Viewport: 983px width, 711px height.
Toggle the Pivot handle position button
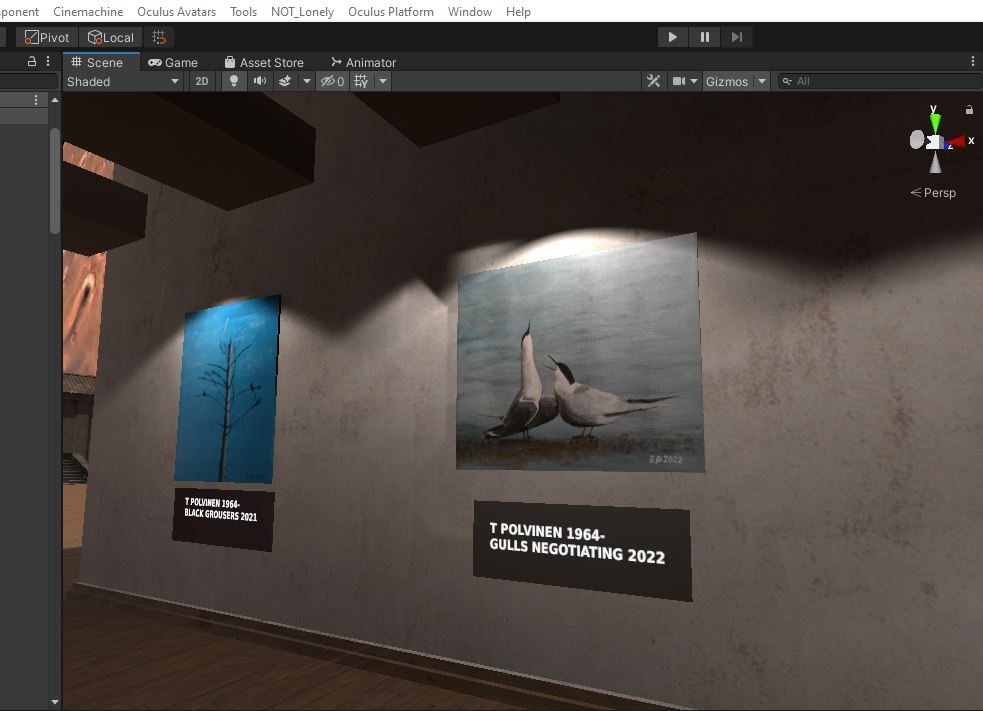47,38
